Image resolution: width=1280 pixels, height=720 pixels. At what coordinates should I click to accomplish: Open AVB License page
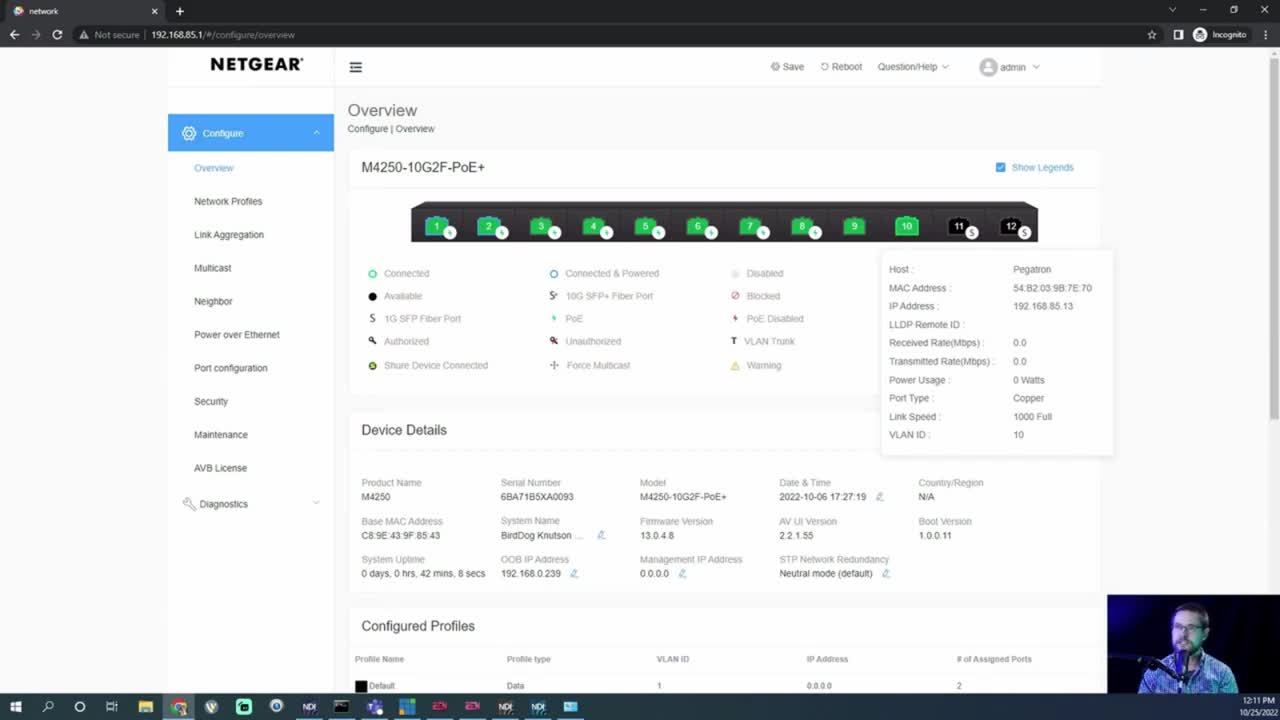click(220, 468)
